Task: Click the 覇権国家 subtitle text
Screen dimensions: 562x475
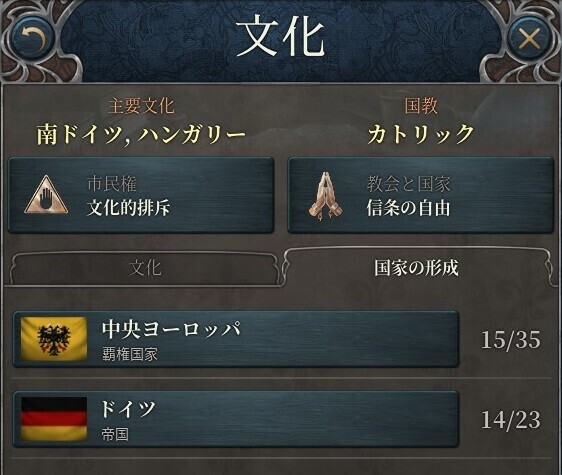Action: 130,355
